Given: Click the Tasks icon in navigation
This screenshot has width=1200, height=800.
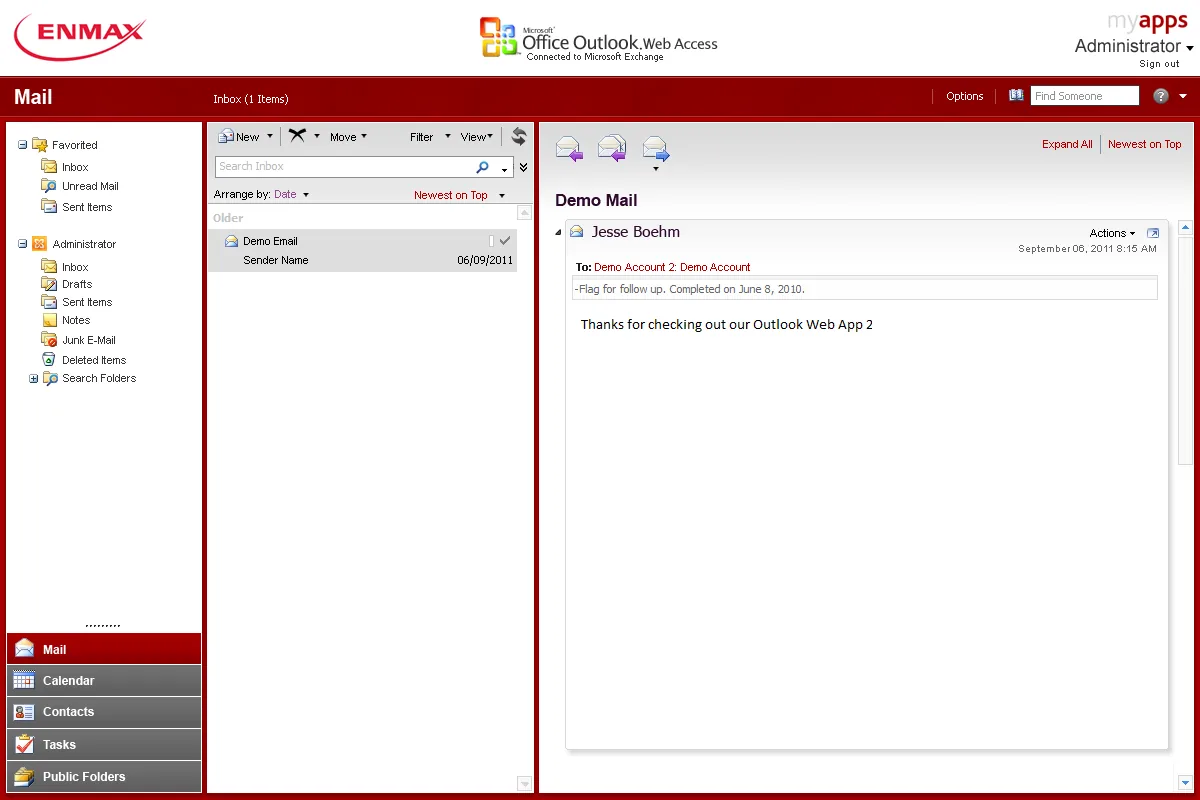Looking at the screenshot, I should (x=24, y=744).
